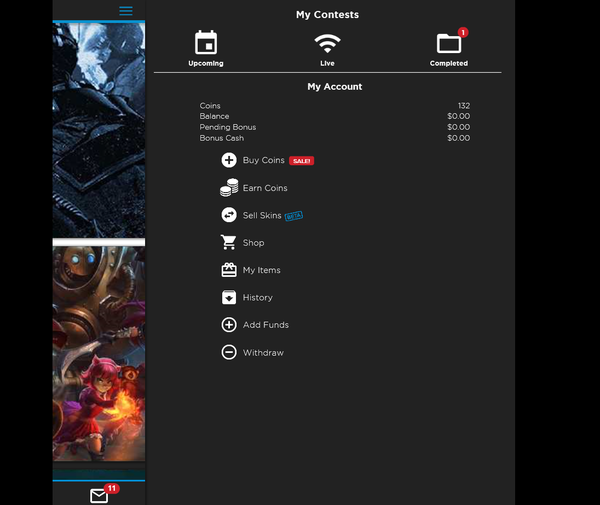Open the Earn Coins link
This screenshot has width=600, height=505.
tap(265, 188)
